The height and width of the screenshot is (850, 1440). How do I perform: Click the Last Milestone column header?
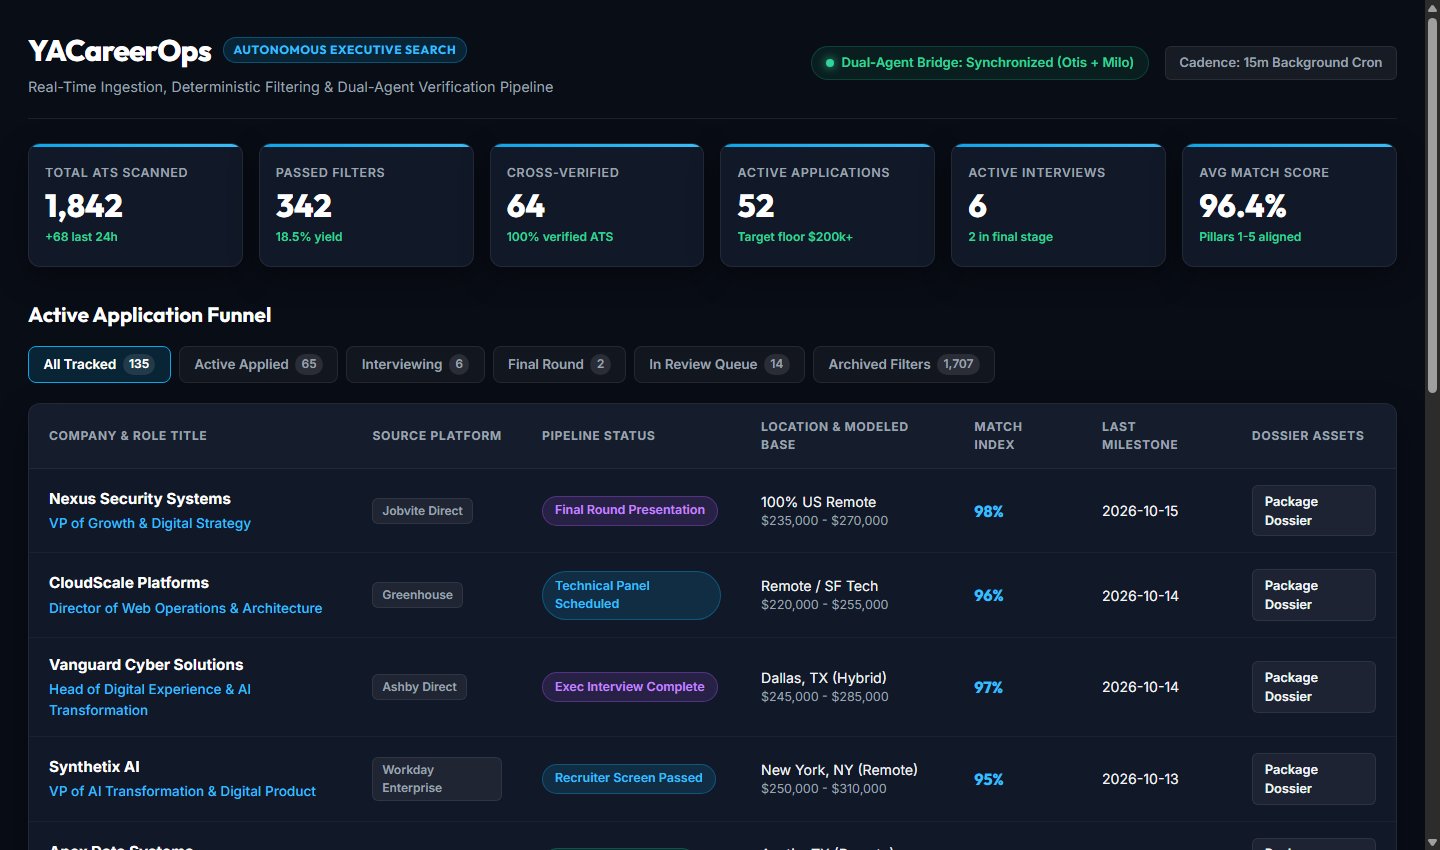point(1140,436)
